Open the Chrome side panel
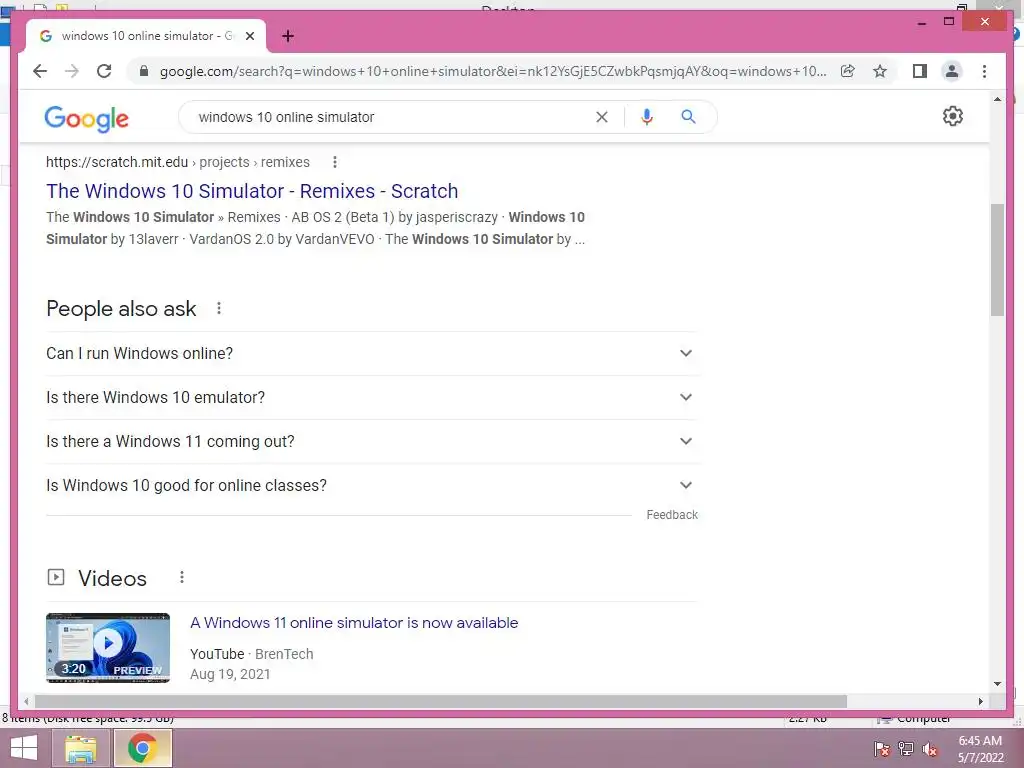Viewport: 1024px width, 768px height. tap(920, 71)
